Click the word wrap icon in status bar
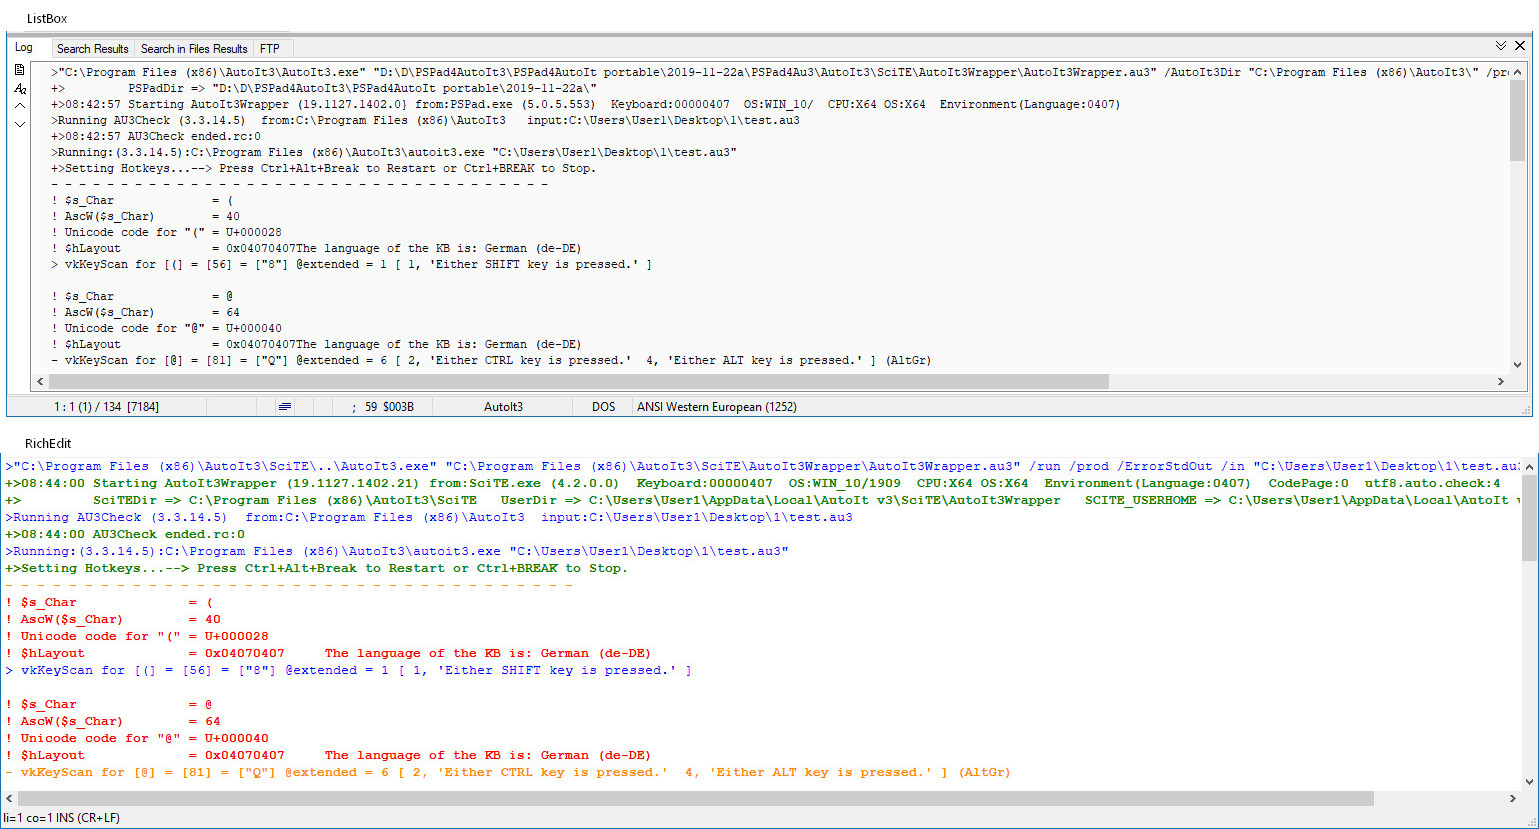Screen dimensions: 1539x829 285,407
